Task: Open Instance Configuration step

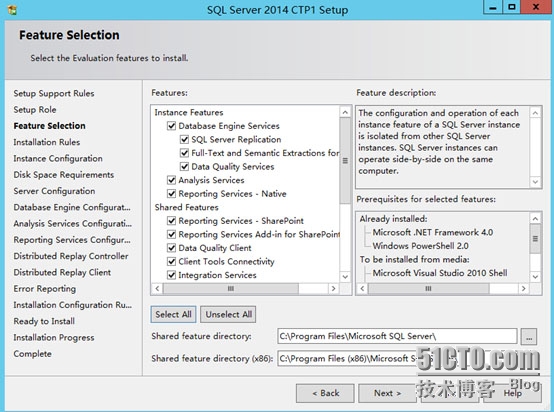Action: (58, 159)
